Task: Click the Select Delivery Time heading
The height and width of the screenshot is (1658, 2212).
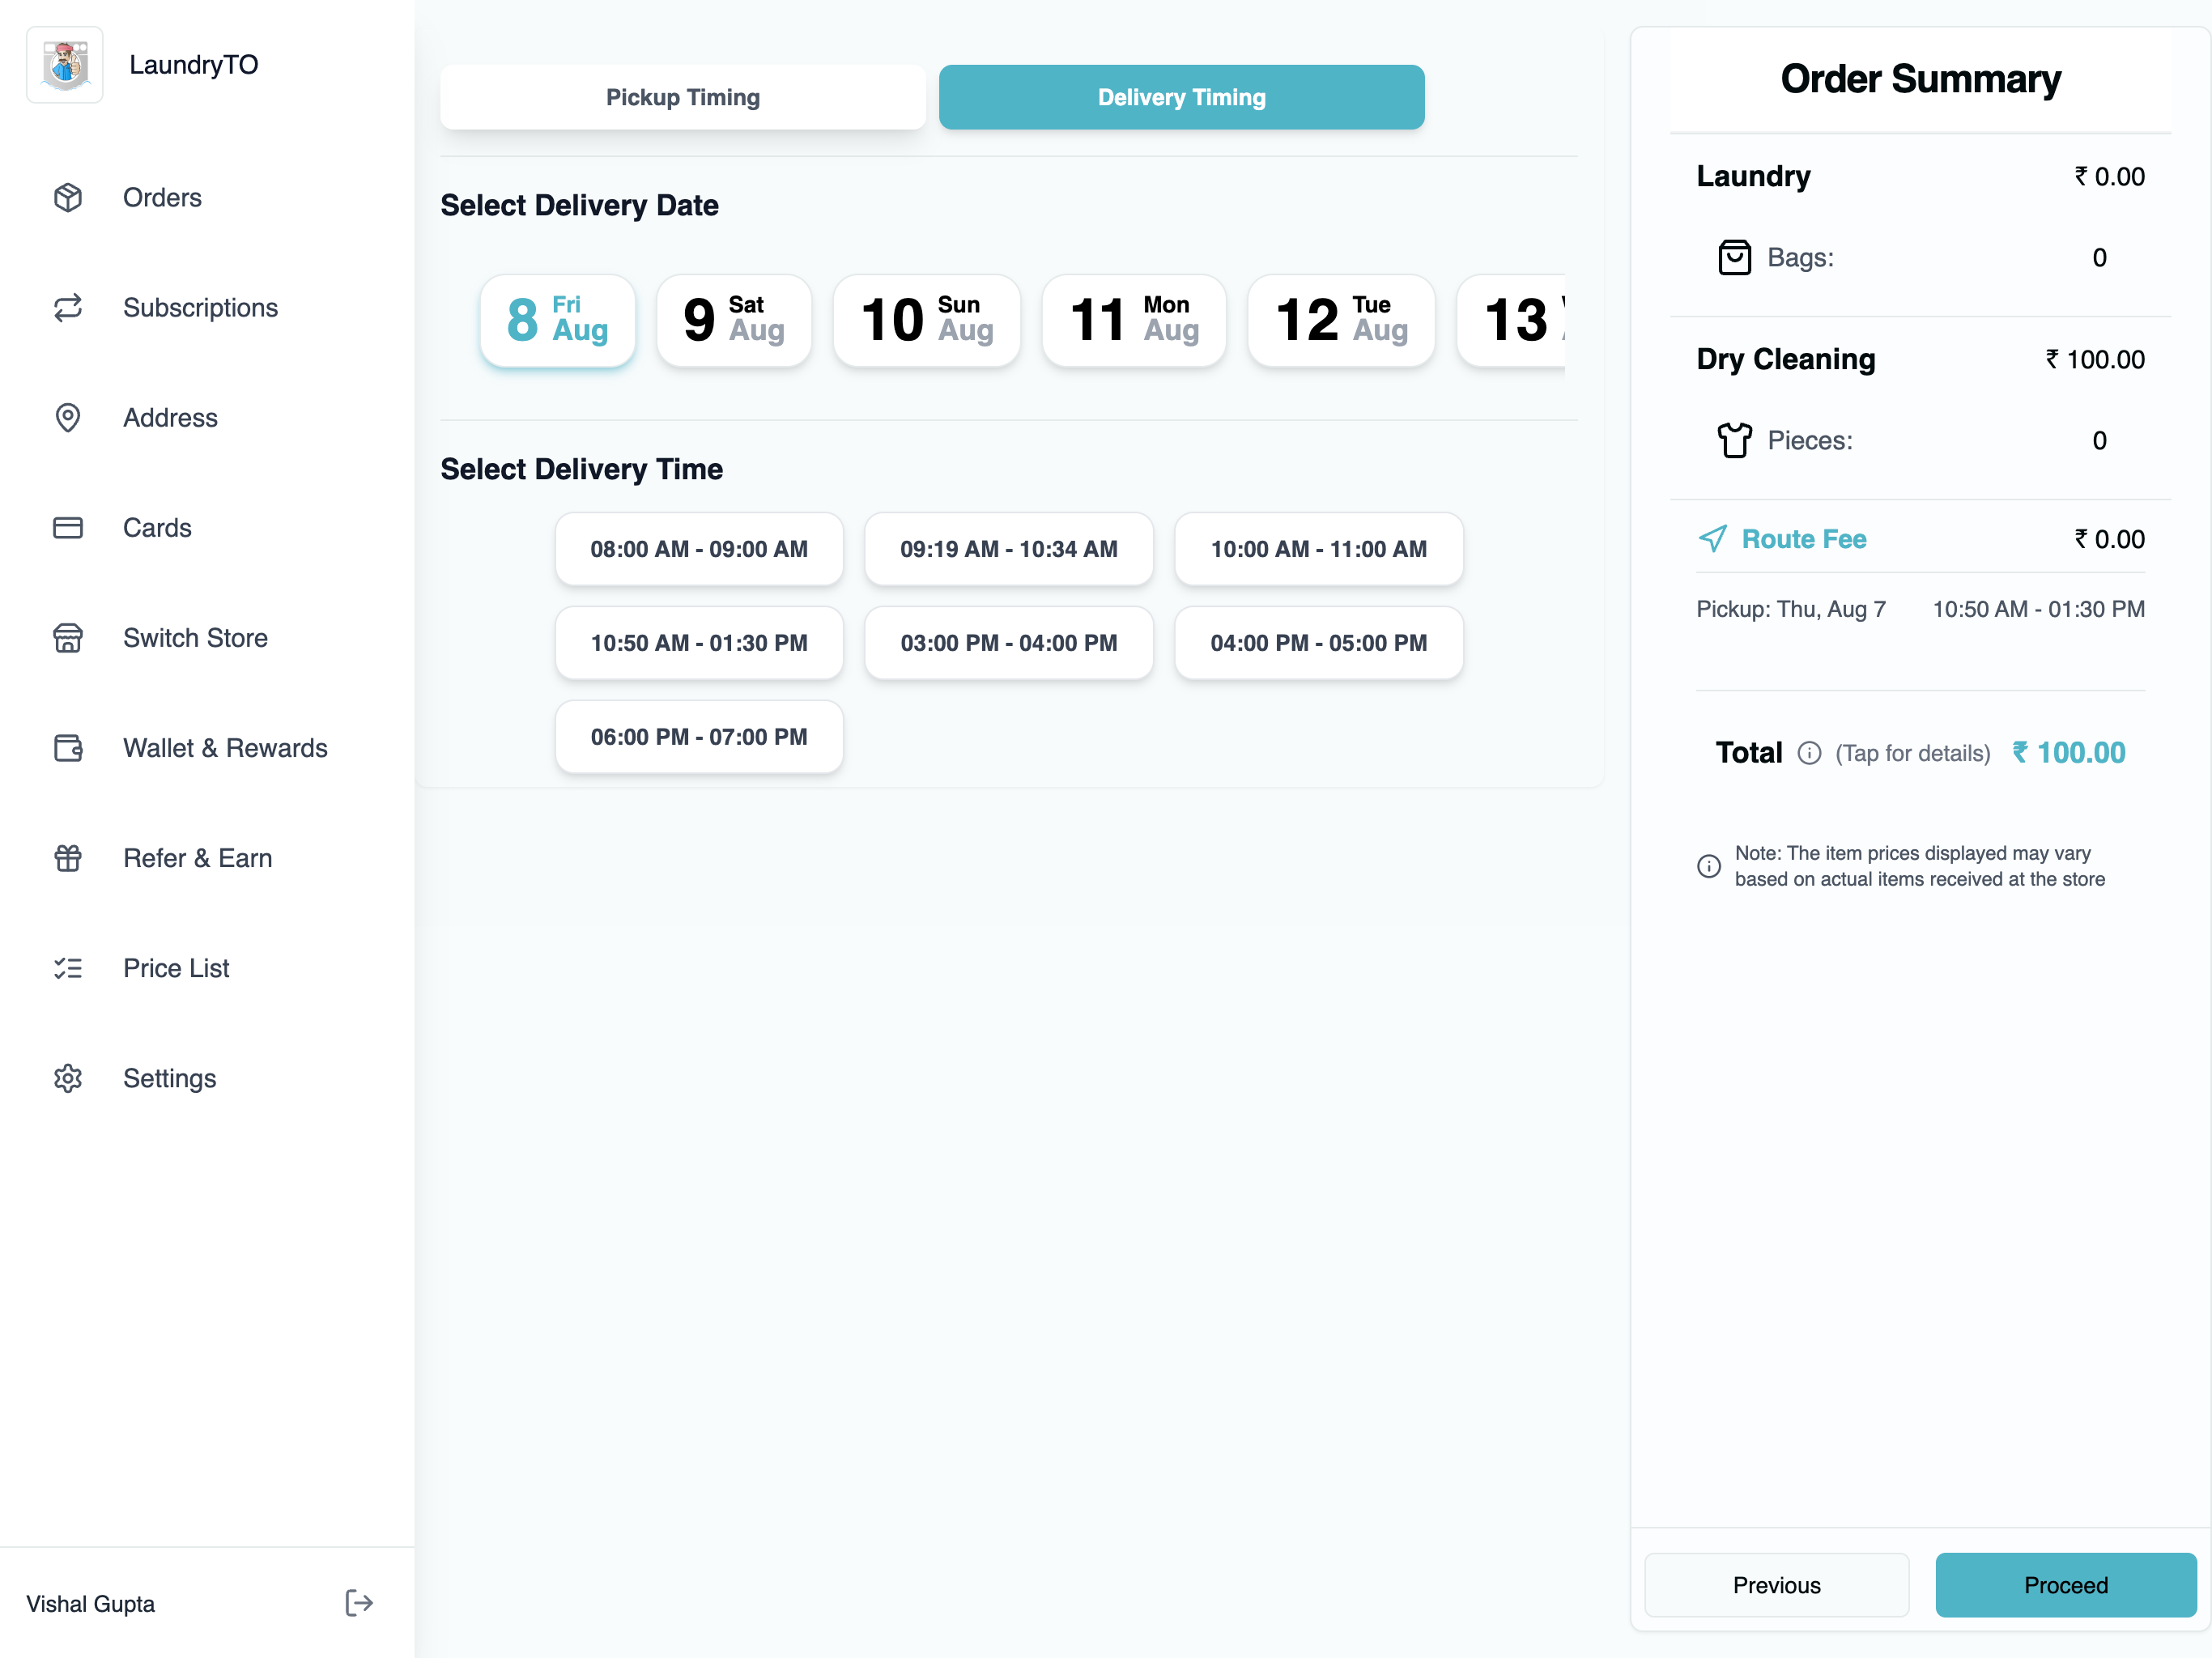Action: pos(582,469)
